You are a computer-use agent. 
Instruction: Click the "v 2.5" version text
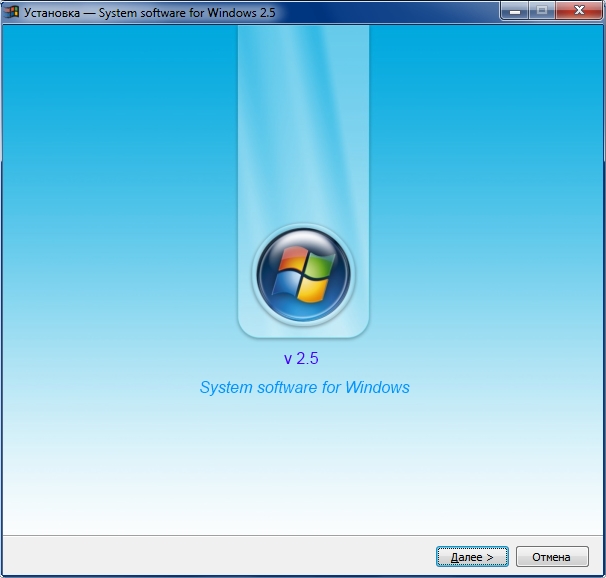(301, 358)
